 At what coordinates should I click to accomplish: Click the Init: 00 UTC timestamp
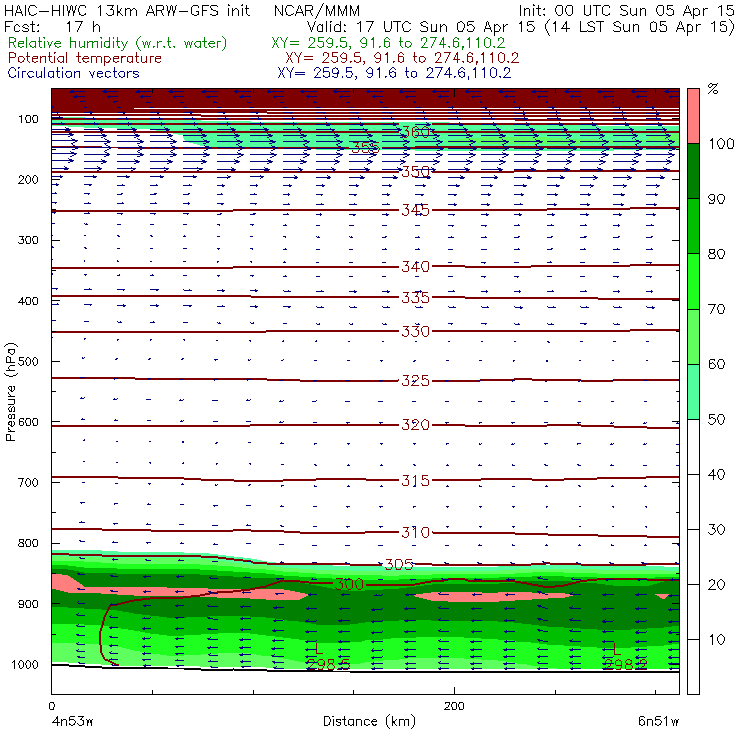626,11
